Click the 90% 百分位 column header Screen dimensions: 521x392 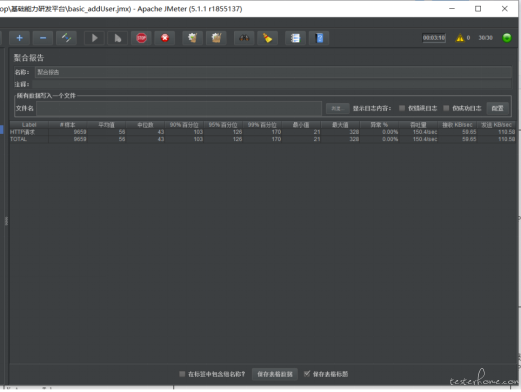click(x=184, y=125)
